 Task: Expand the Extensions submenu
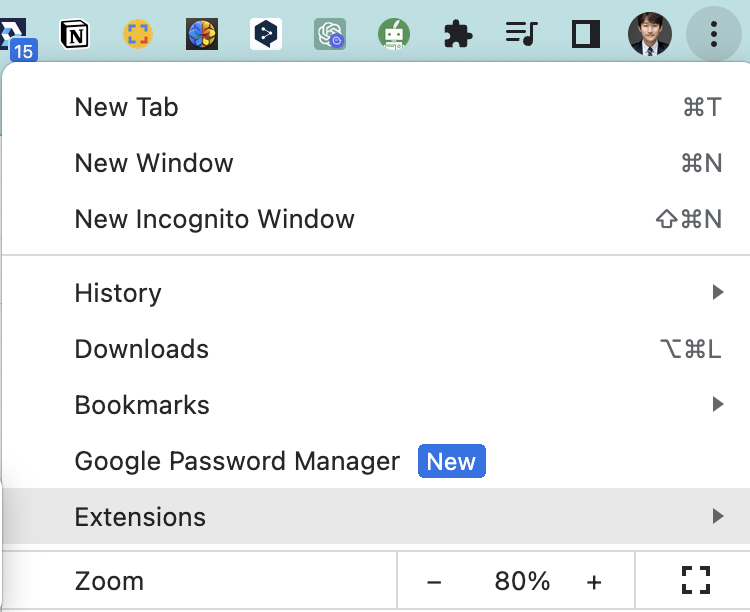(376, 516)
